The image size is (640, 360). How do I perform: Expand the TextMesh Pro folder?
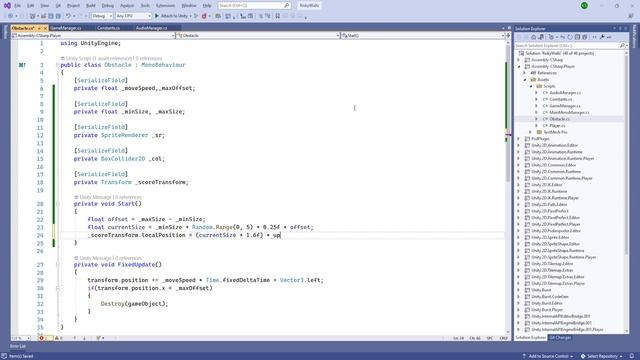coord(531,132)
